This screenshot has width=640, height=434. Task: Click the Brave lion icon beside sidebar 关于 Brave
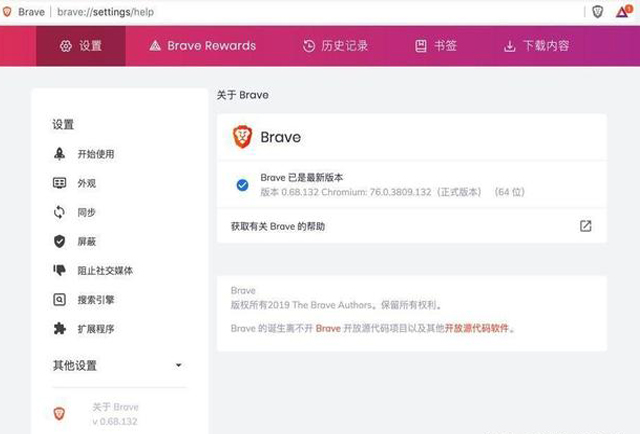click(x=60, y=414)
